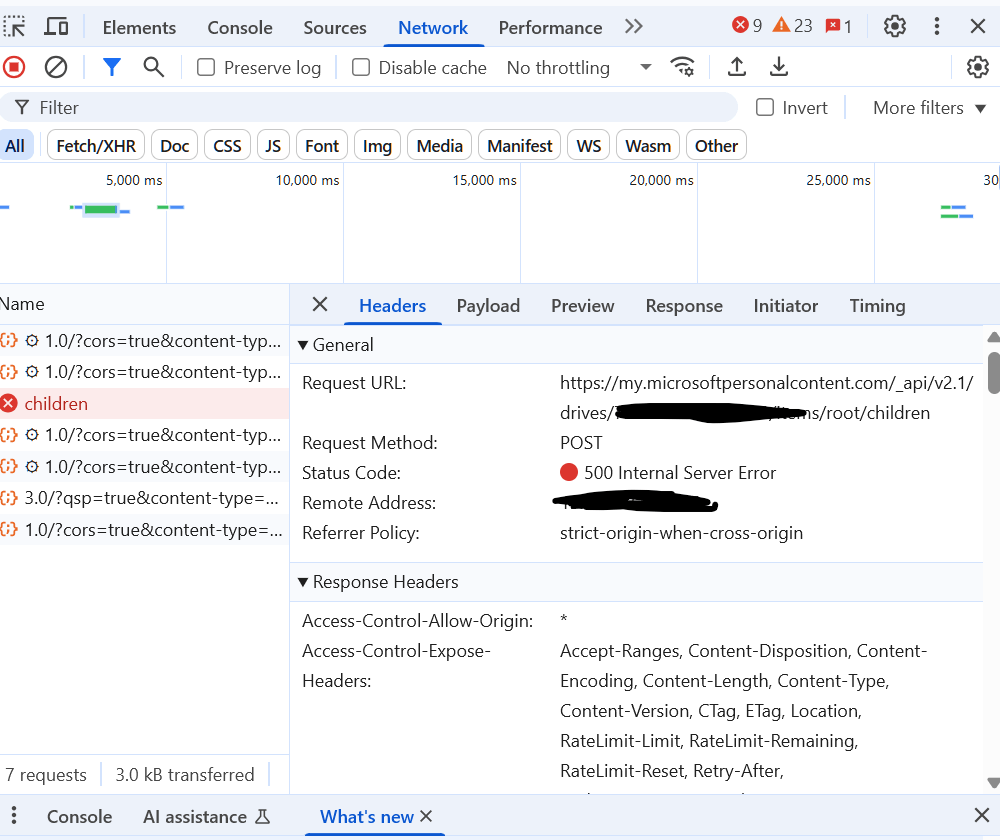
Task: Click the Filter text input field
Action: coord(369,108)
